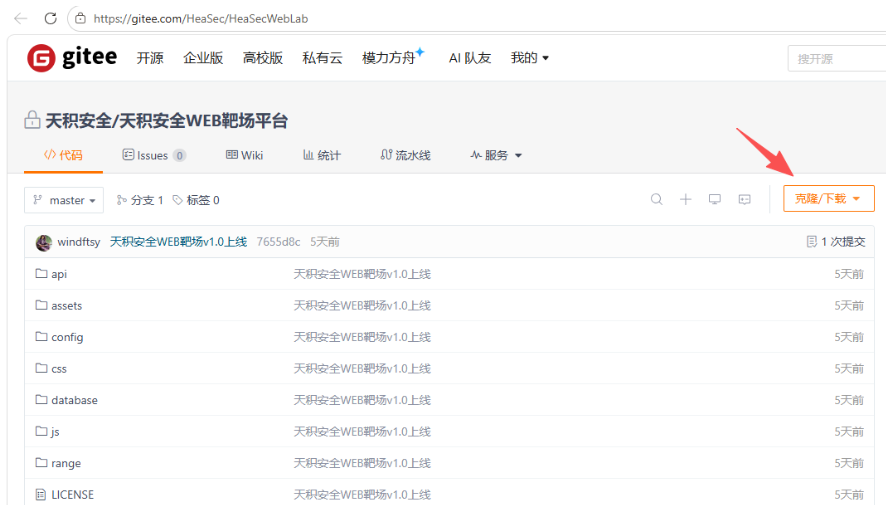Click the private repository lock icon
Image resolution: width=886 pixels, height=505 pixels.
click(x=32, y=120)
